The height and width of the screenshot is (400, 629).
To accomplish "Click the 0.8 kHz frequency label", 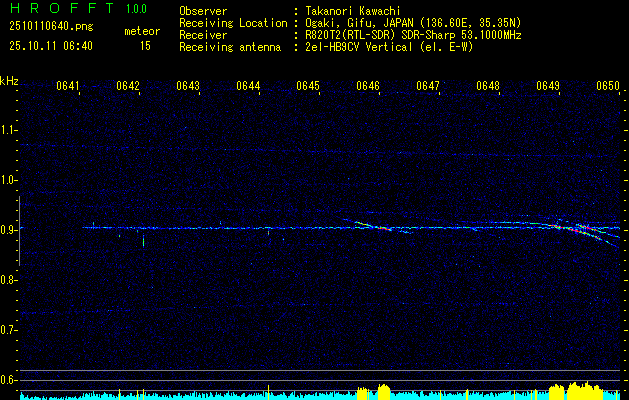I will 8,280.
